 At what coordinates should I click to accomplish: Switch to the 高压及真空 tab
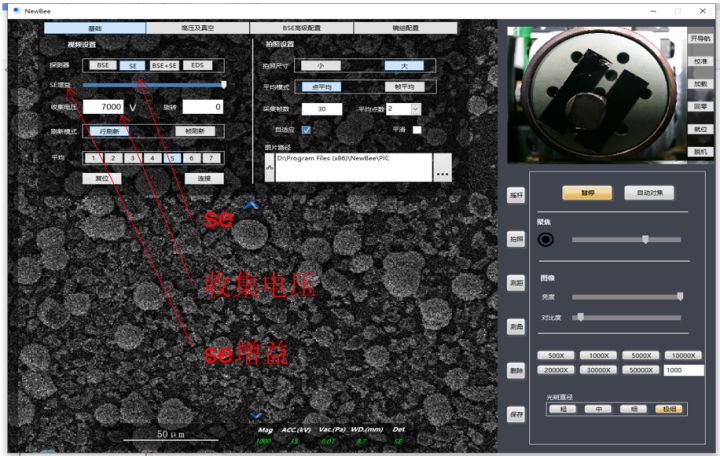(x=196, y=28)
